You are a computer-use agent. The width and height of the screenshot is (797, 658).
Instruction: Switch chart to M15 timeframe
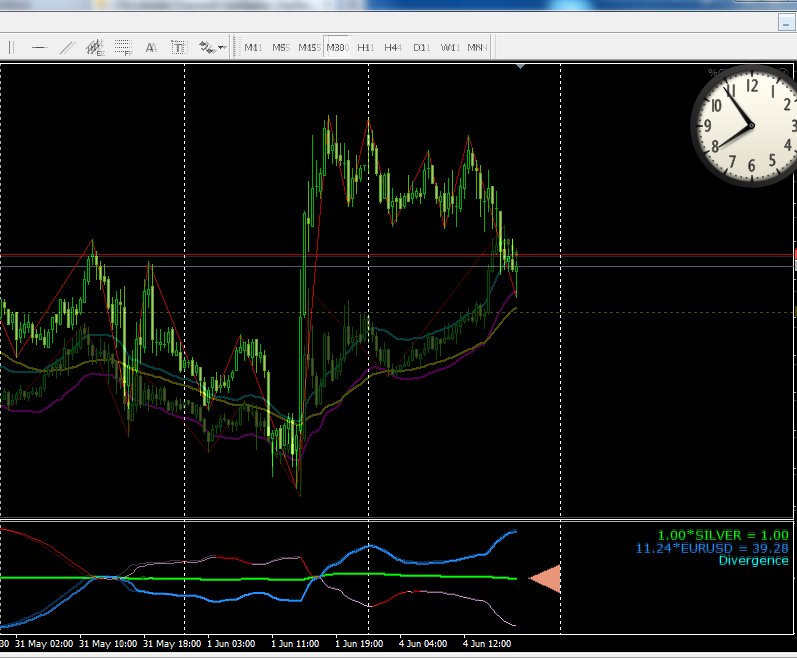pos(308,47)
